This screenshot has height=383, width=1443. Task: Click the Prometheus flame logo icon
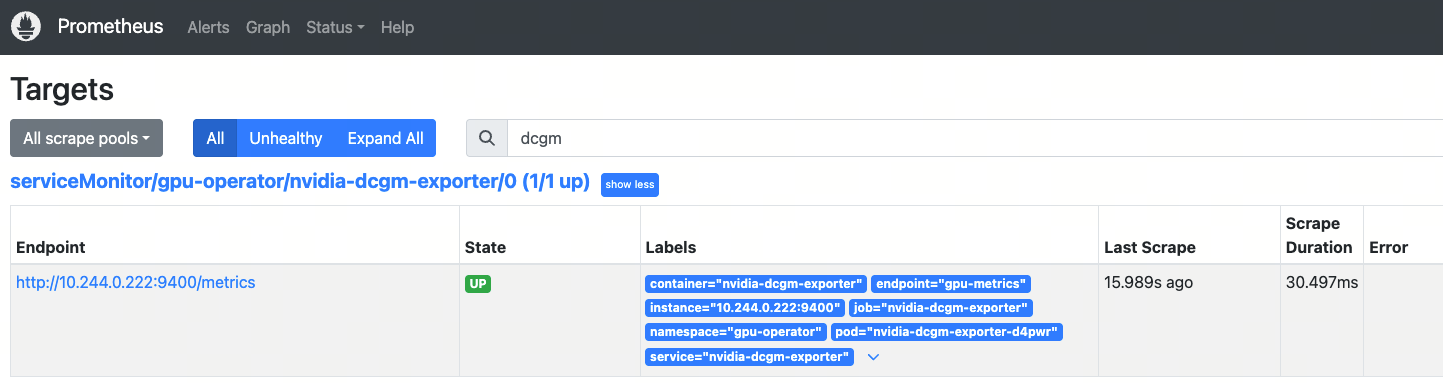click(x=27, y=27)
